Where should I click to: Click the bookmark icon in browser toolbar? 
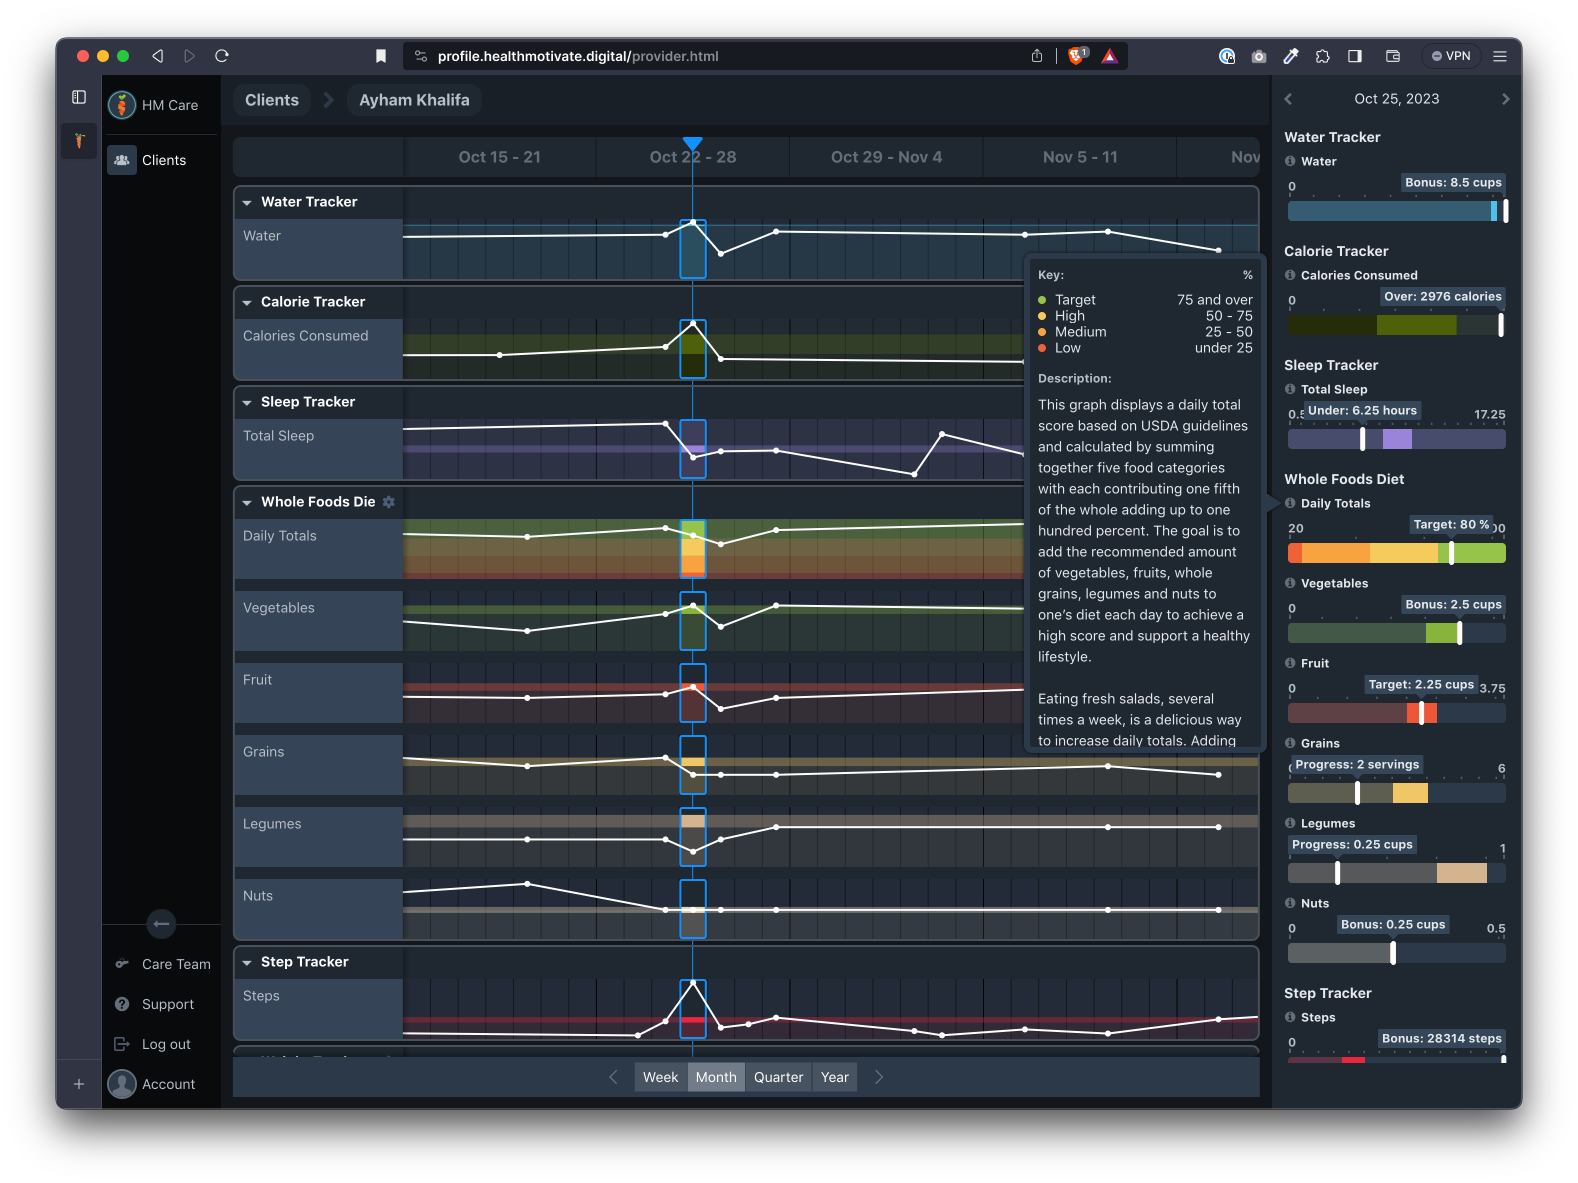pos(381,56)
